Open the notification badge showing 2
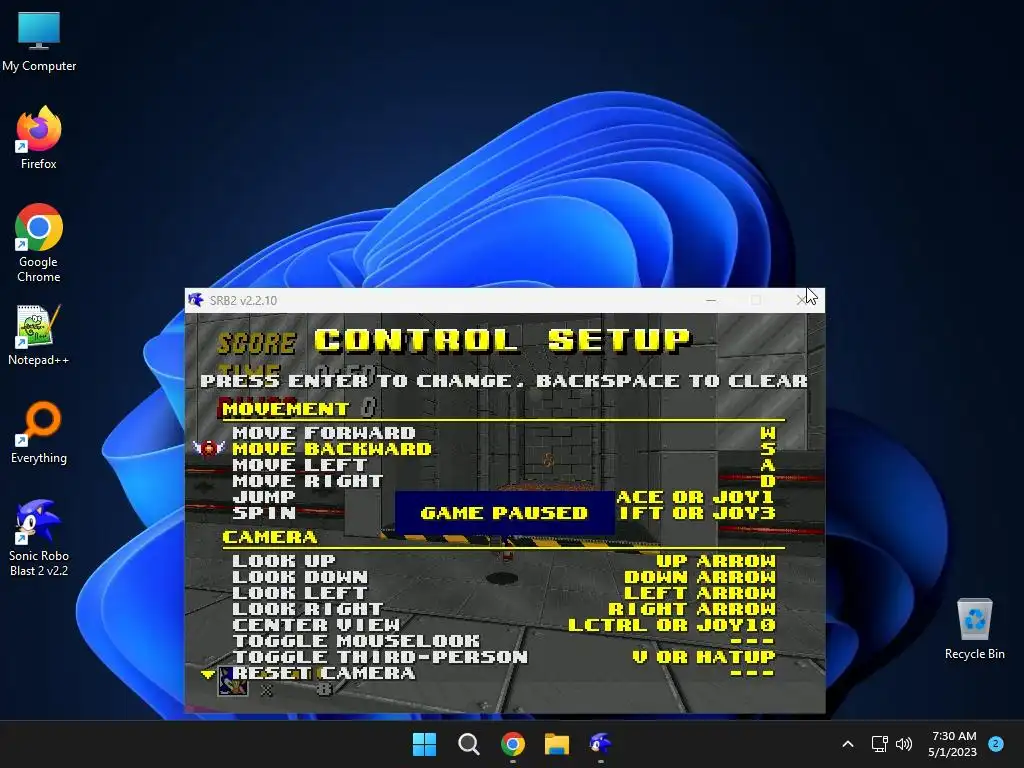Image resolution: width=1024 pixels, height=768 pixels. (x=996, y=743)
